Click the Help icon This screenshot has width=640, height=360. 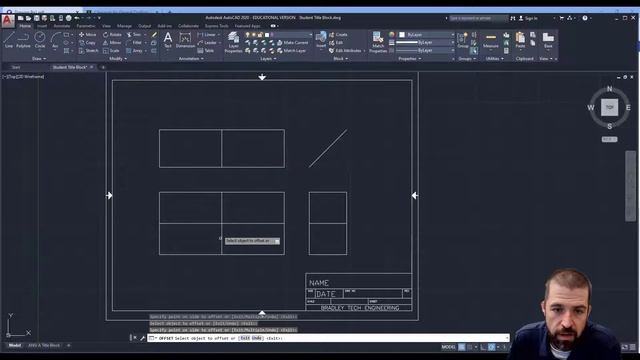point(585,18)
